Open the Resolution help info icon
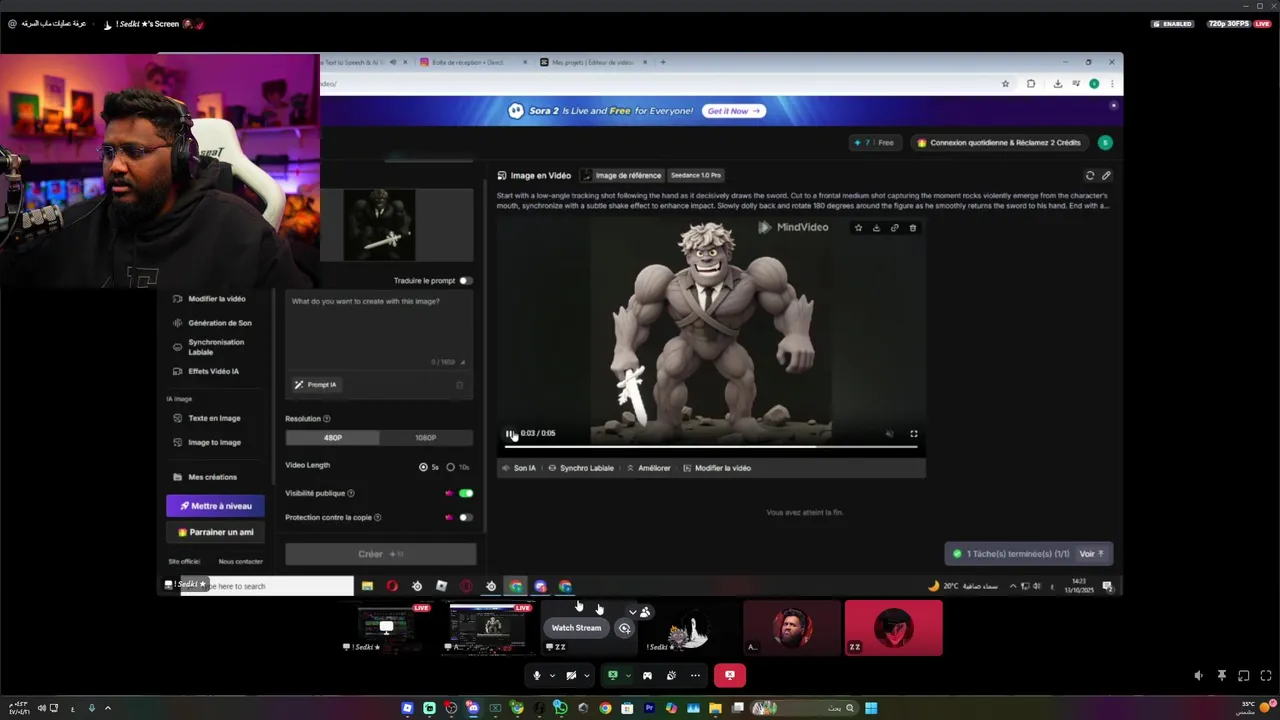 click(x=326, y=419)
